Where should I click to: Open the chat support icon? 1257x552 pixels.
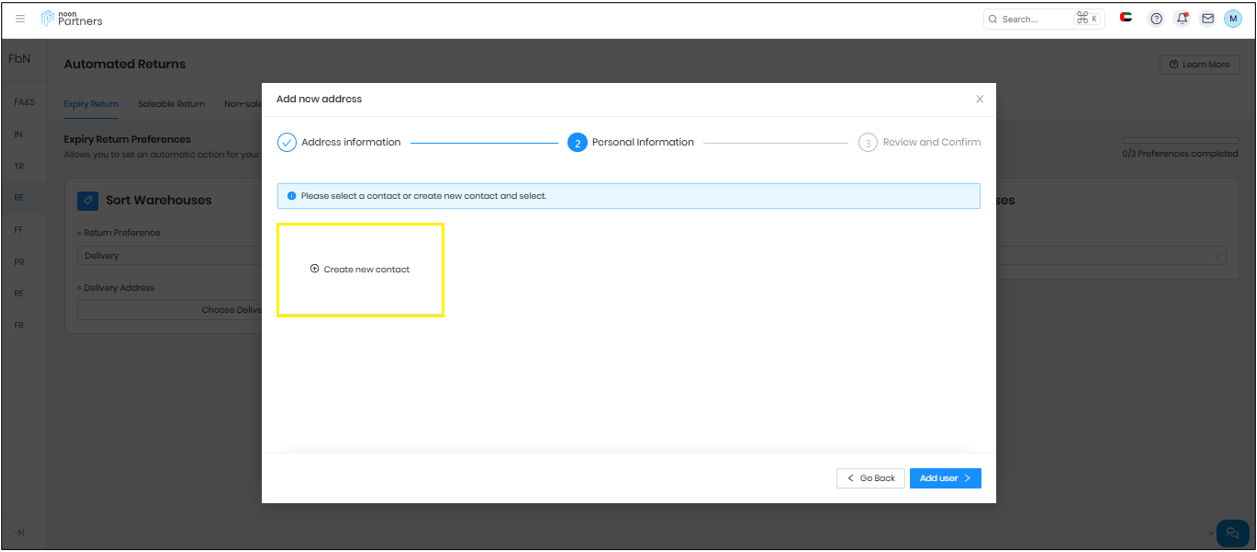1231,533
